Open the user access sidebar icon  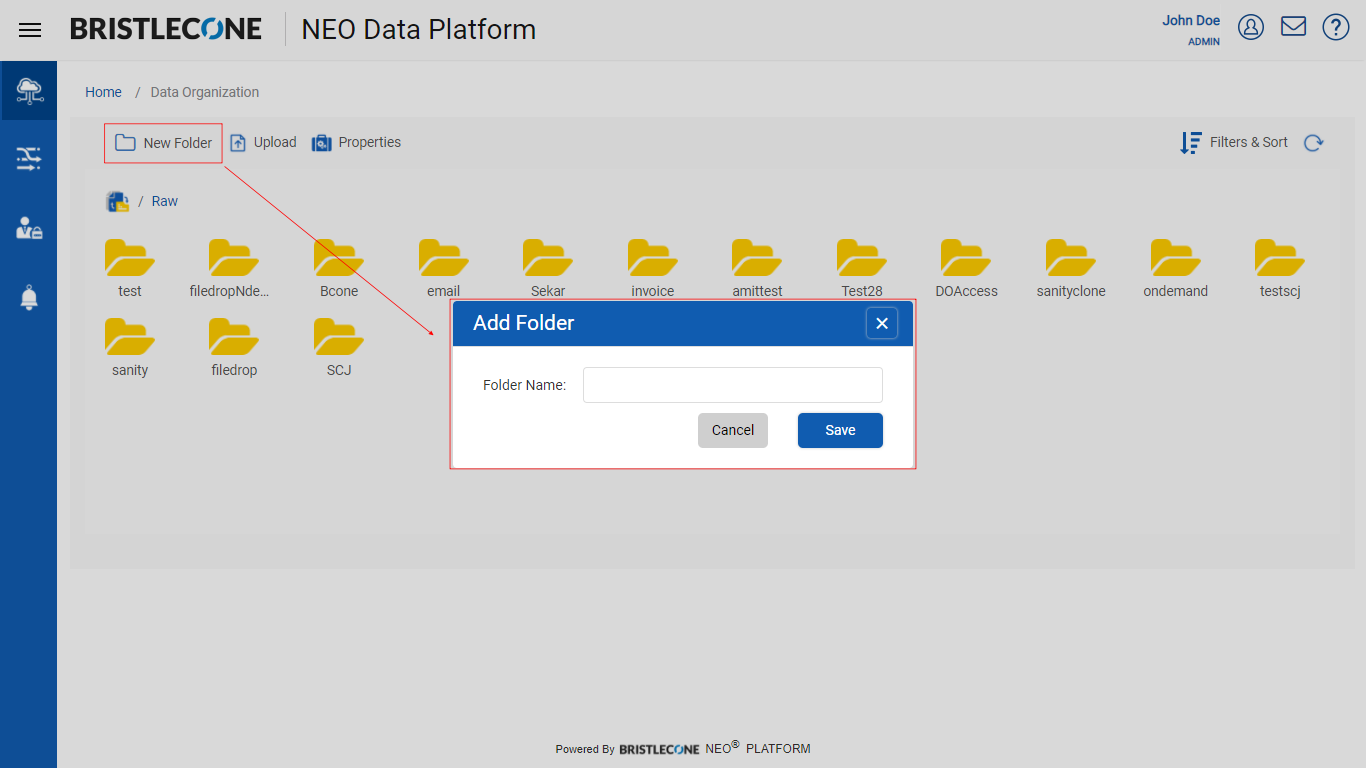coord(29,228)
